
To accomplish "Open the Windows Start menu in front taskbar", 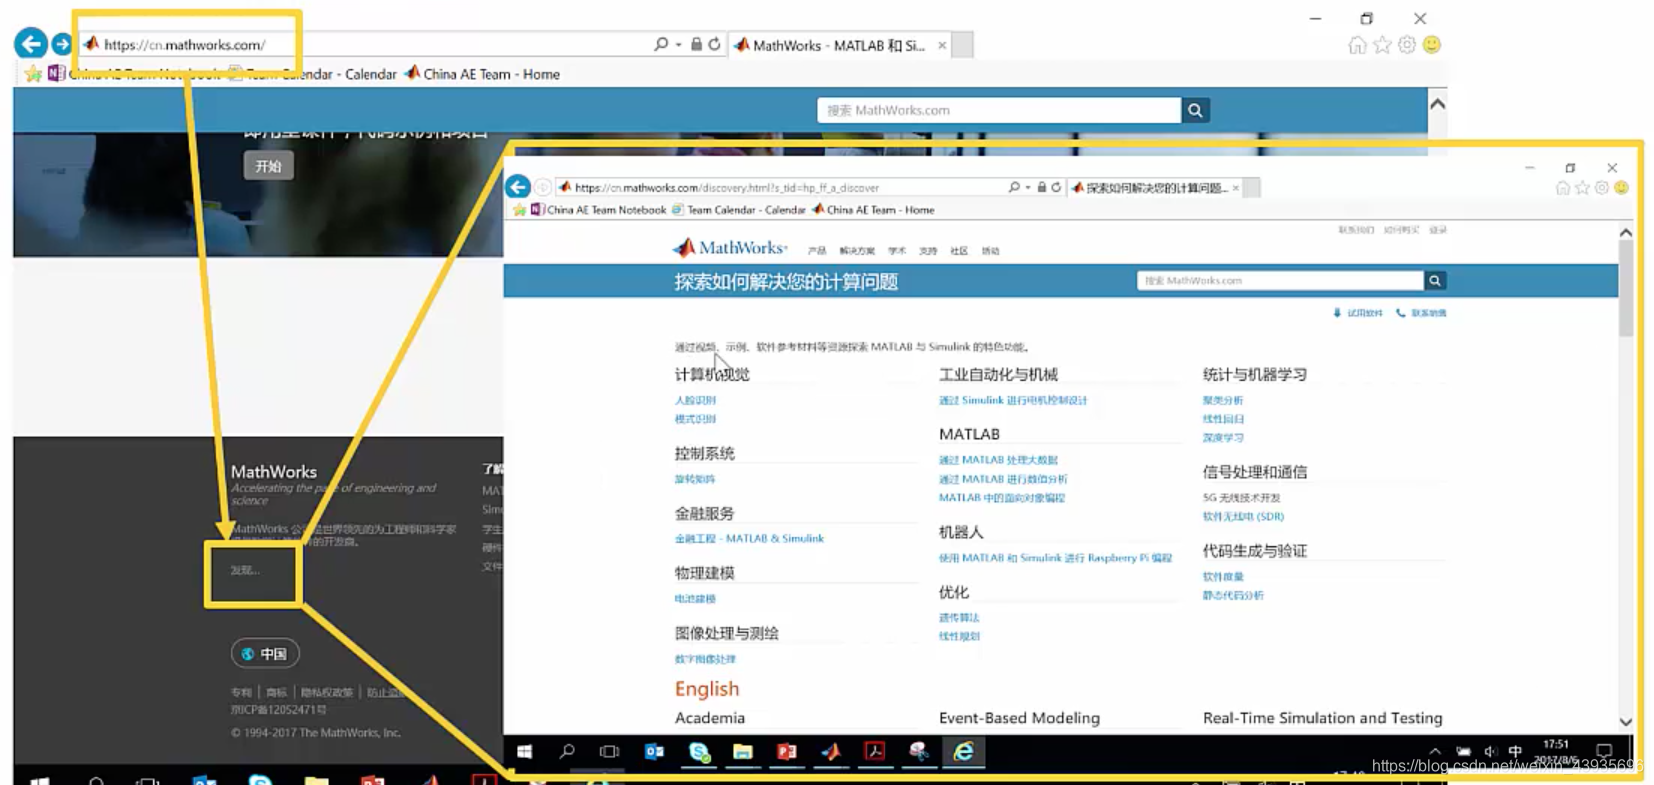I will tap(524, 751).
